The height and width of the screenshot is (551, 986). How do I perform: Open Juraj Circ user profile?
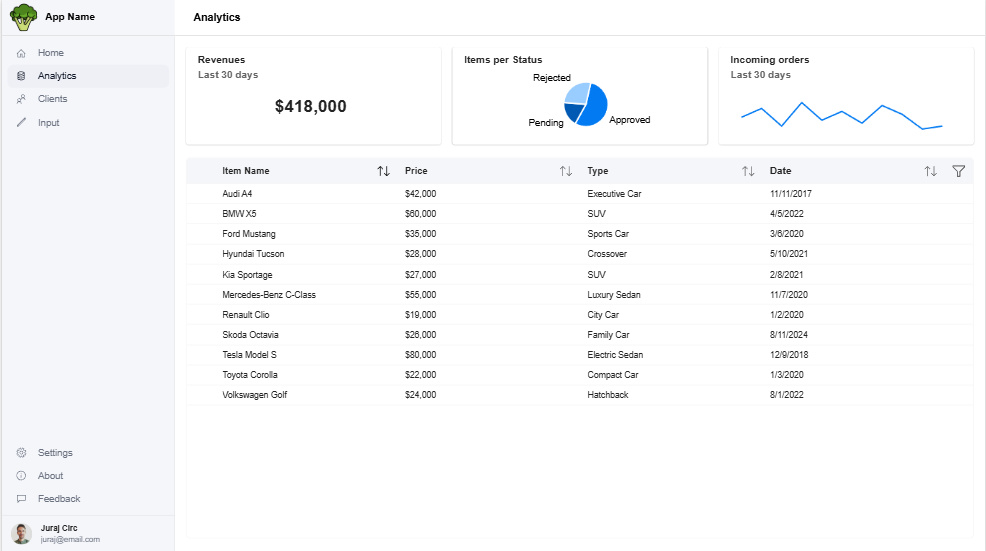(x=60, y=533)
